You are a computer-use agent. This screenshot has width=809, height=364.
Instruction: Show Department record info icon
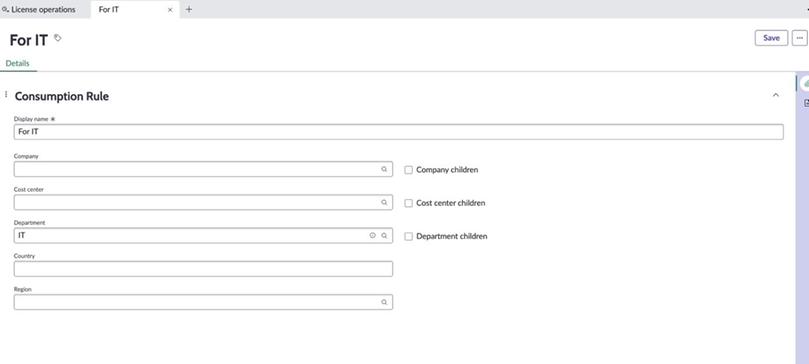(373, 236)
